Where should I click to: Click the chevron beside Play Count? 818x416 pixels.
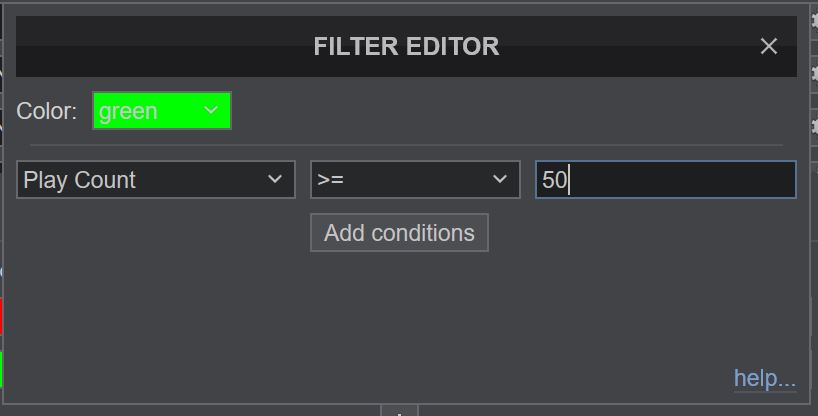point(275,180)
